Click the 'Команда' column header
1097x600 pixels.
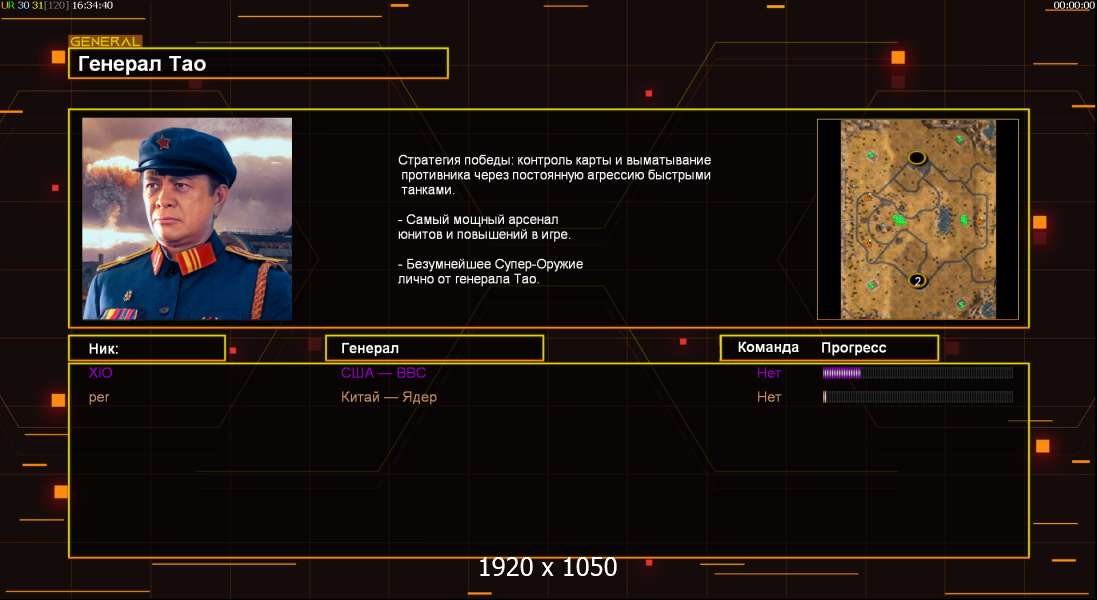click(x=767, y=348)
